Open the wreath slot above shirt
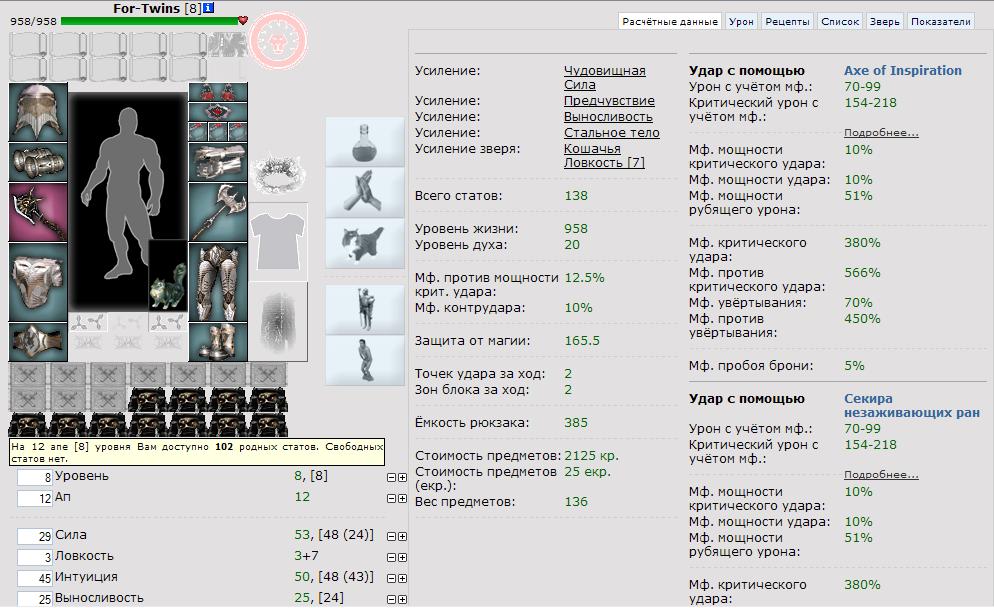The width and height of the screenshot is (994, 608). [x=278, y=173]
